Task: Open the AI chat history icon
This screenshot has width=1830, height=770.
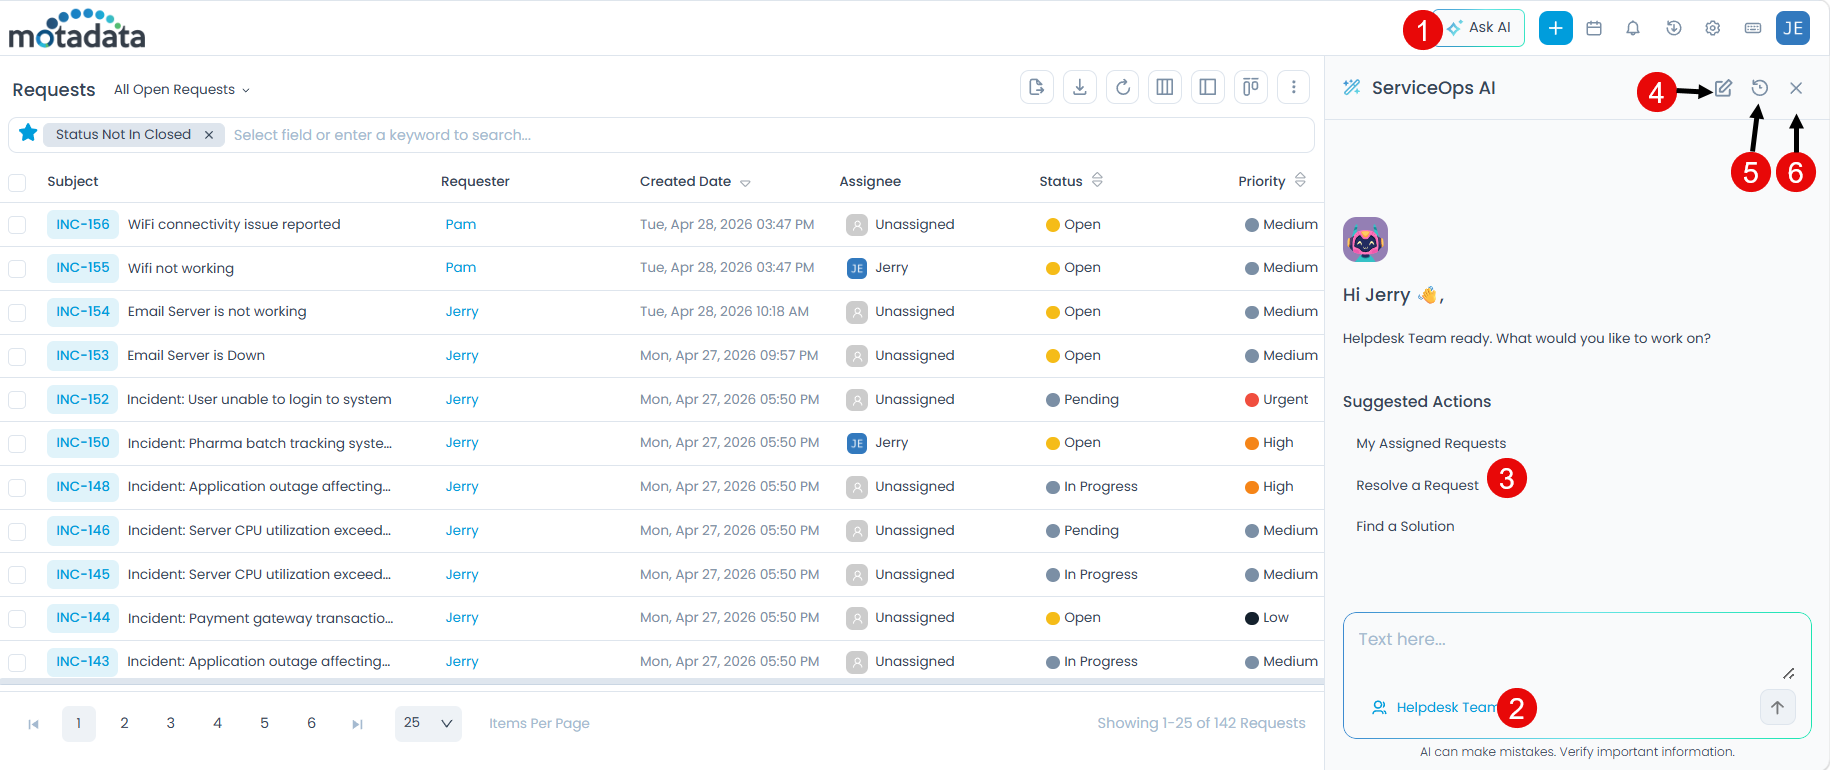Action: click(1760, 88)
